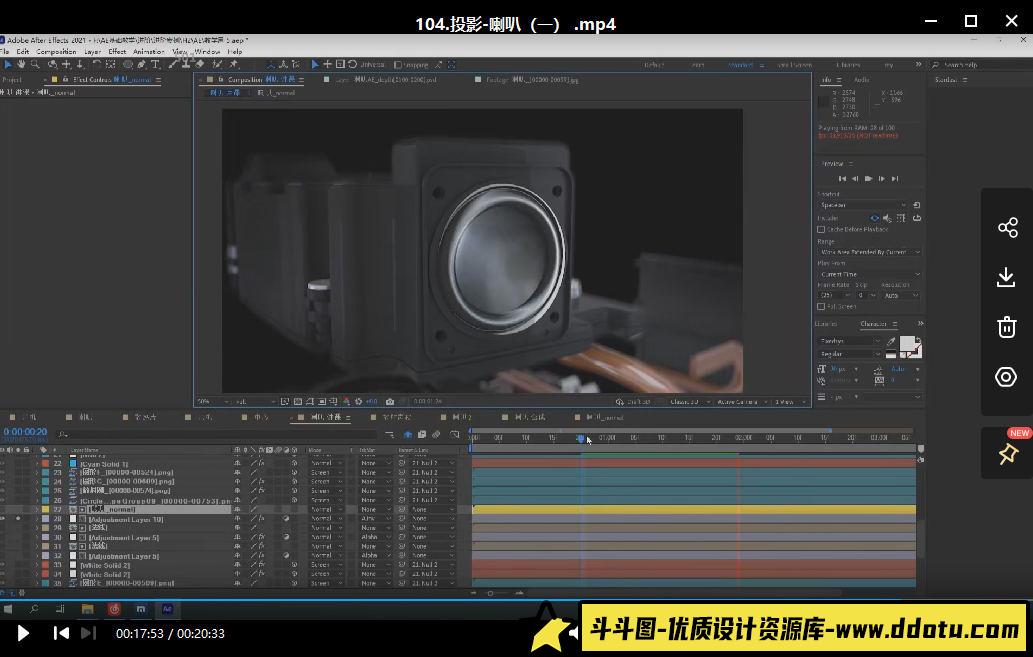Skip to previous video in player
Screen dimensions: 1033x657
61,633
